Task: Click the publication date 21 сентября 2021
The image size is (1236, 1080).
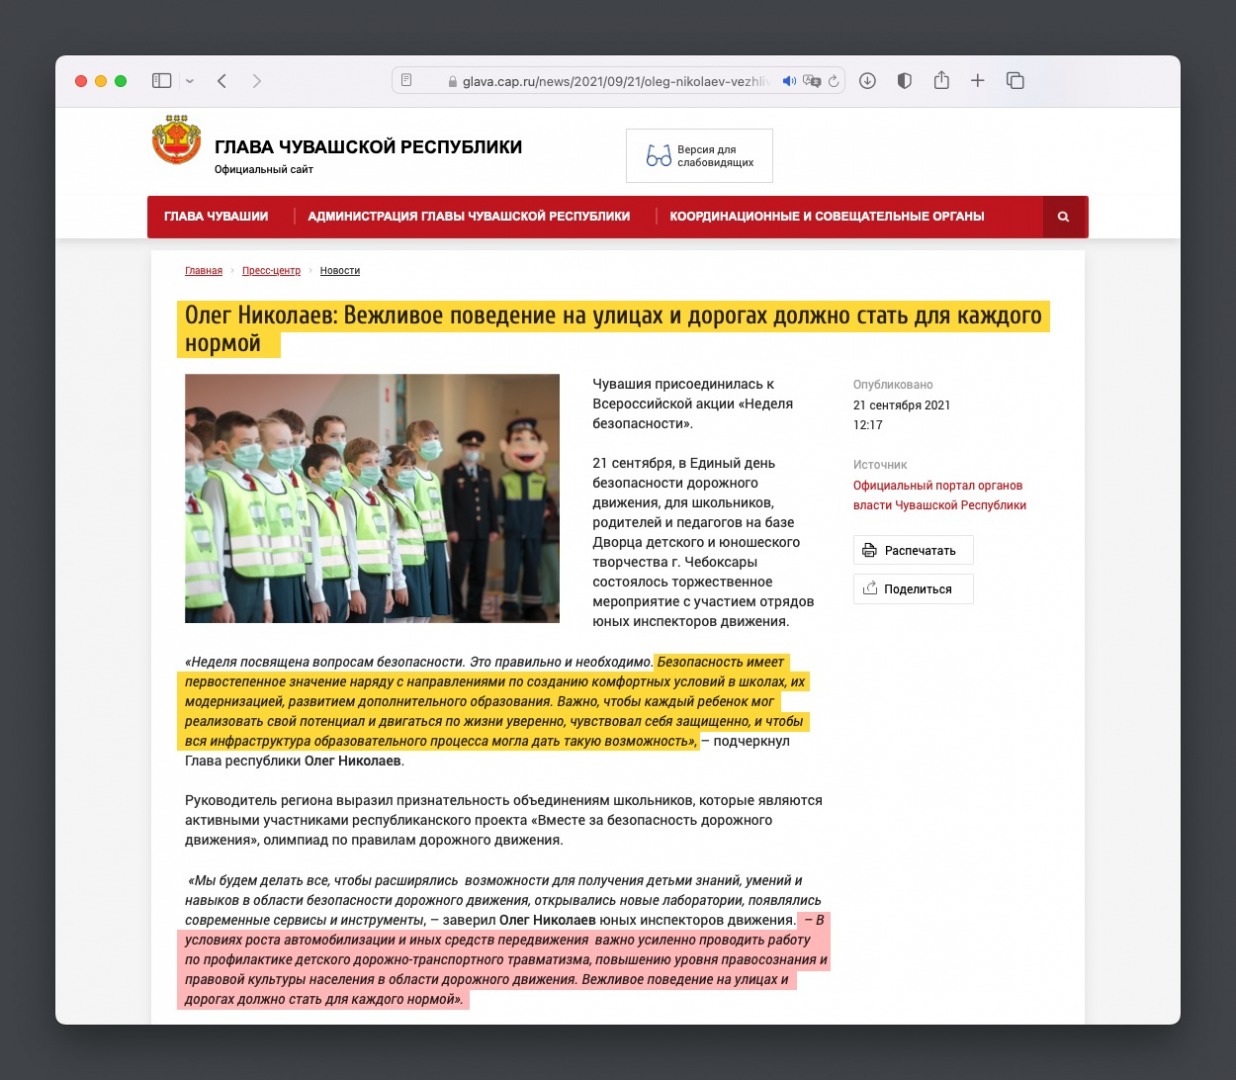Action: point(902,405)
